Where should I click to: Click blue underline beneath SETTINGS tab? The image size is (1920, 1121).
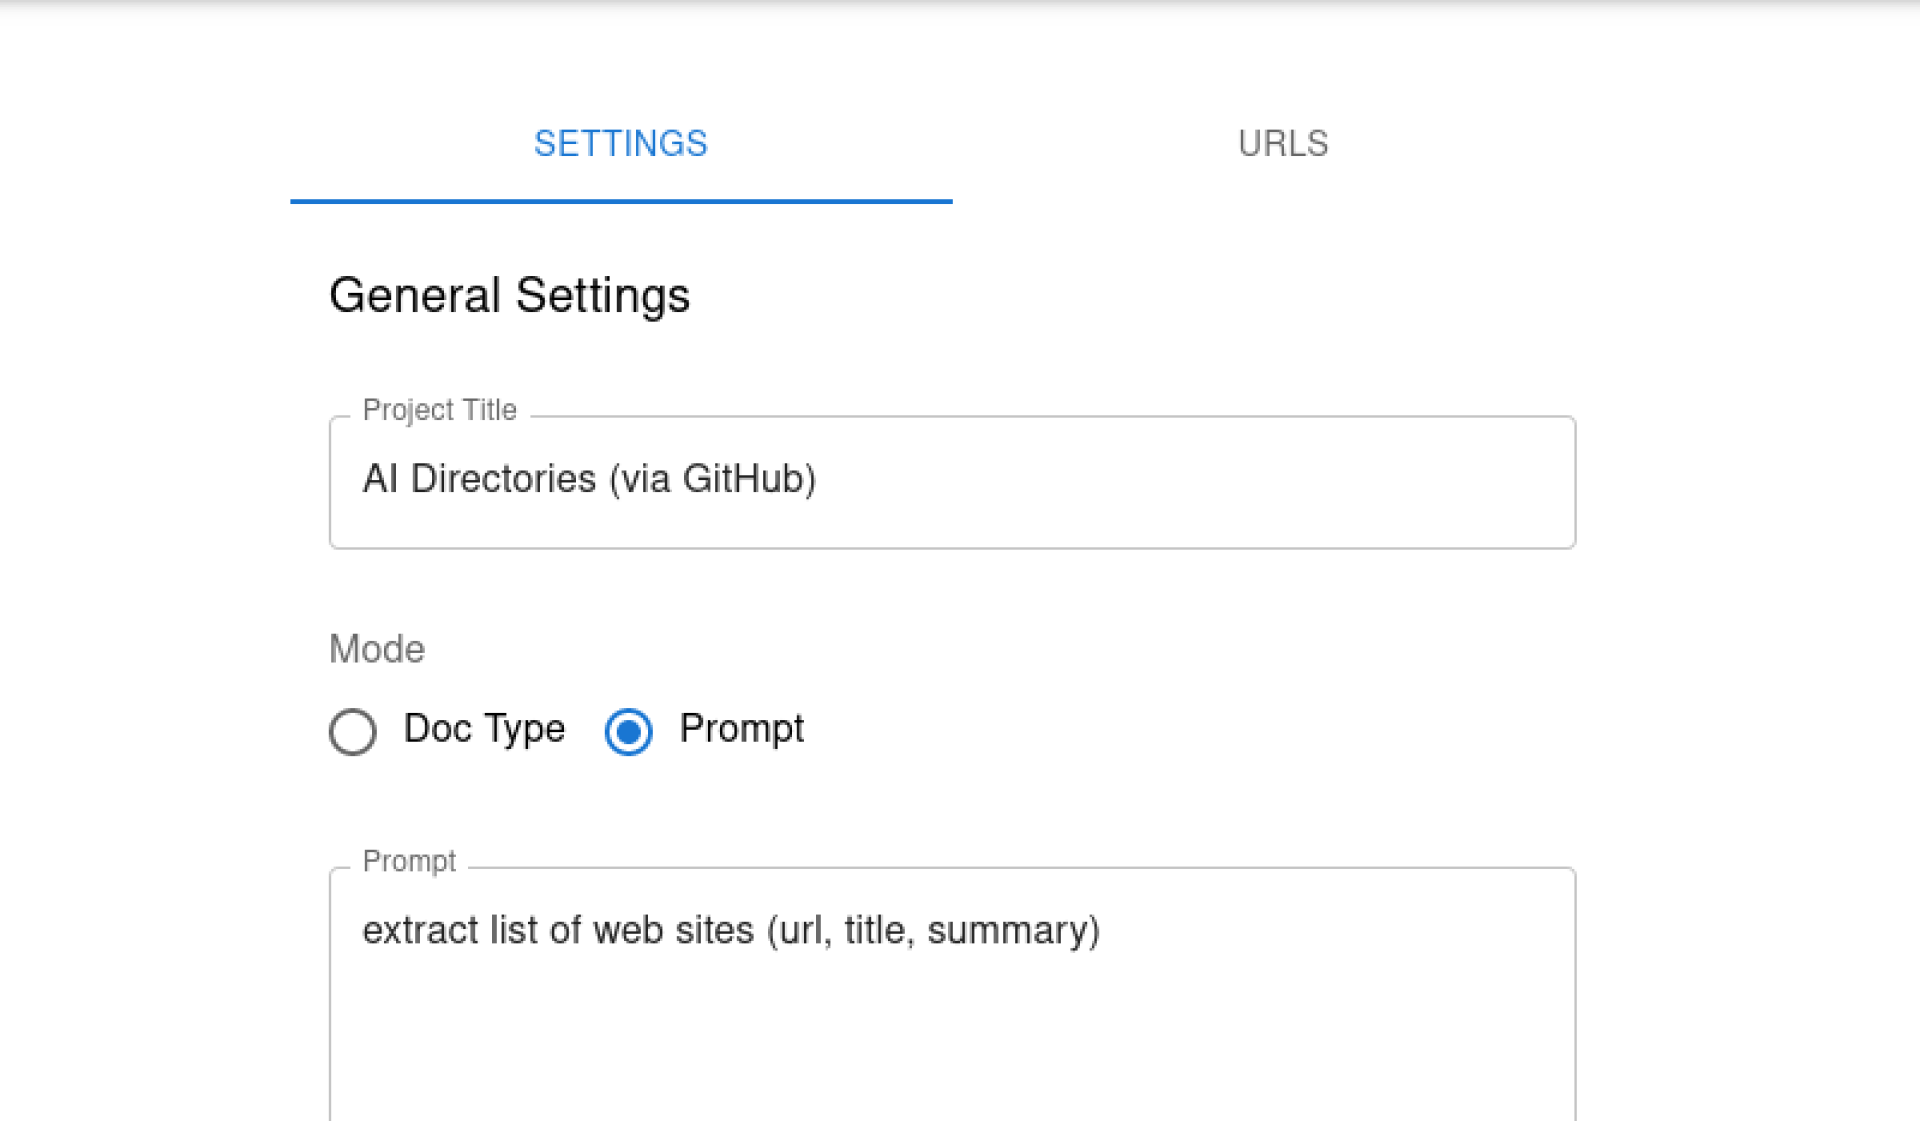pos(620,201)
